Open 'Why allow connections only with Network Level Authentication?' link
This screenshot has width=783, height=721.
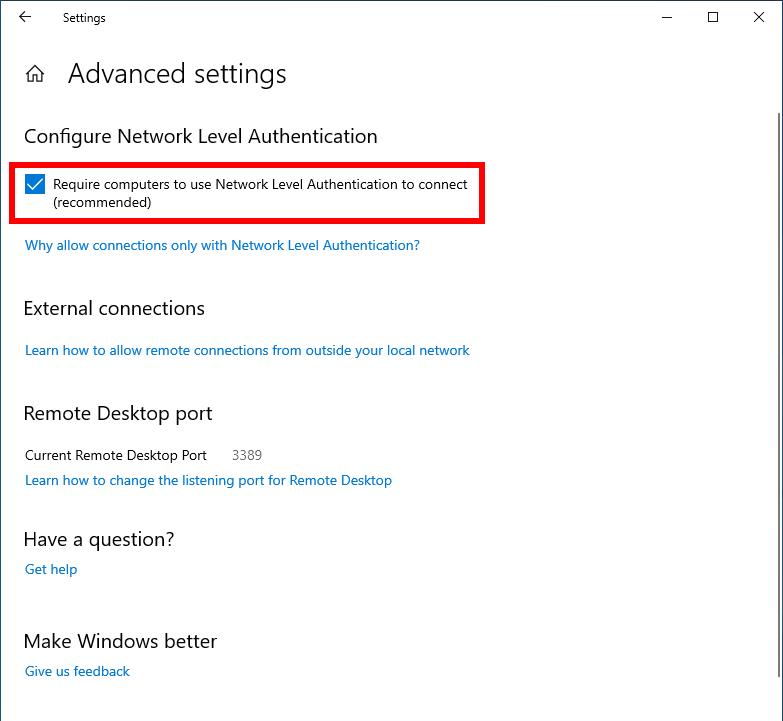[222, 245]
